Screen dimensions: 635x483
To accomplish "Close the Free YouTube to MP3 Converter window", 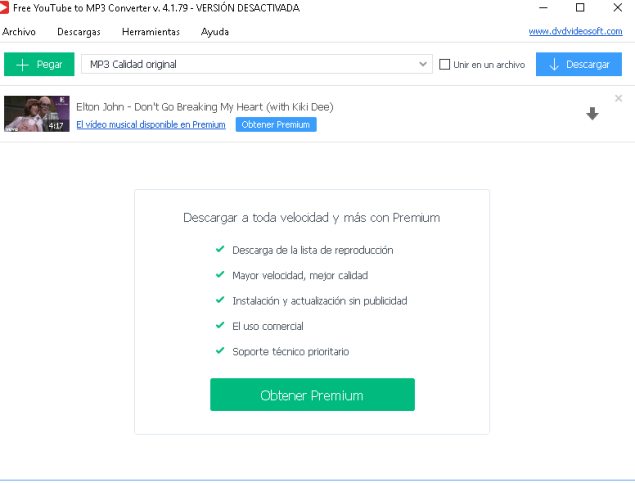I will click(x=619, y=8).
